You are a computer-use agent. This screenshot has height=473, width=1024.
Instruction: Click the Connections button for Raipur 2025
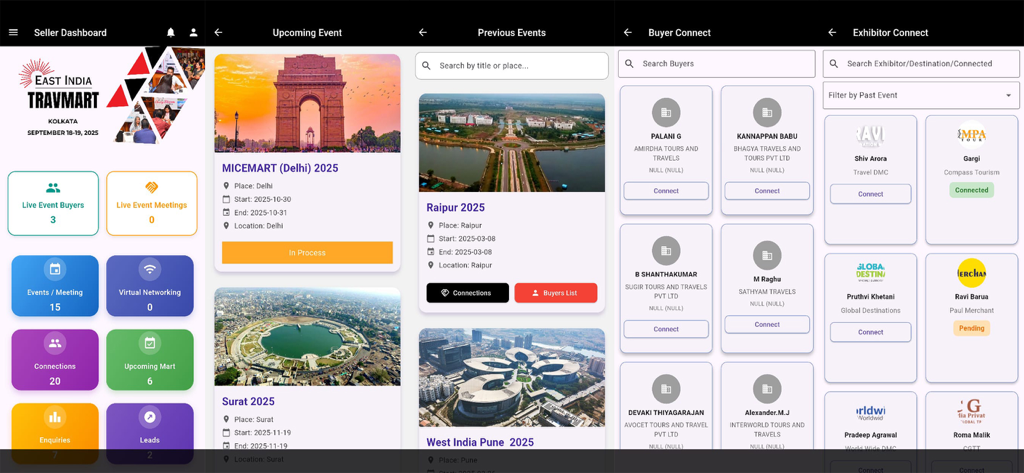point(468,293)
